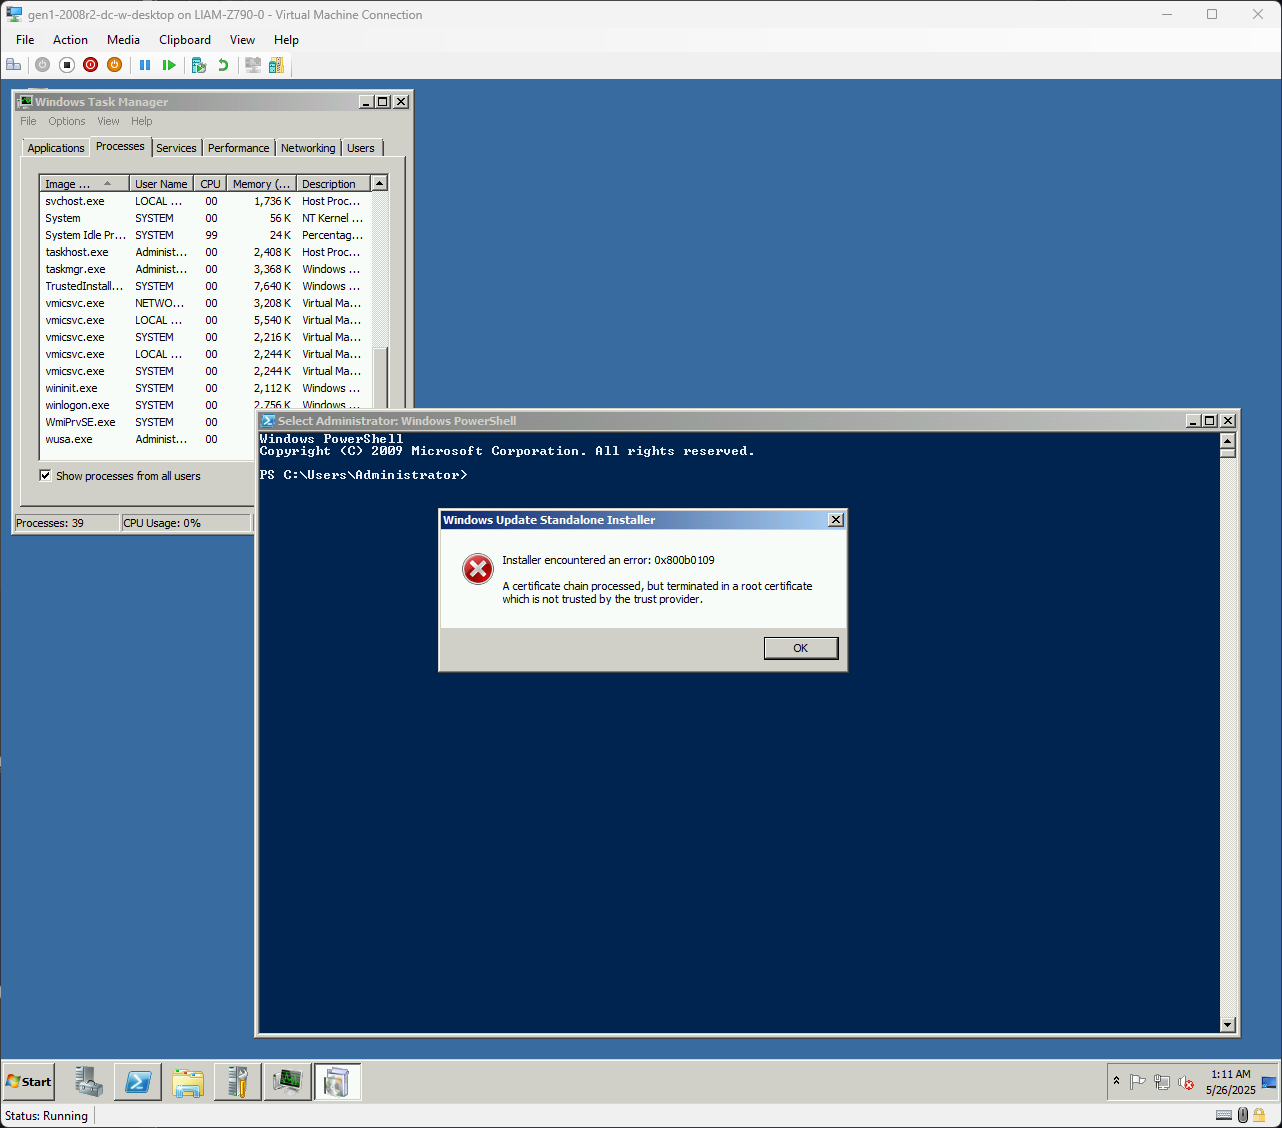Switch to Services tab
1282x1128 pixels.
point(176,148)
